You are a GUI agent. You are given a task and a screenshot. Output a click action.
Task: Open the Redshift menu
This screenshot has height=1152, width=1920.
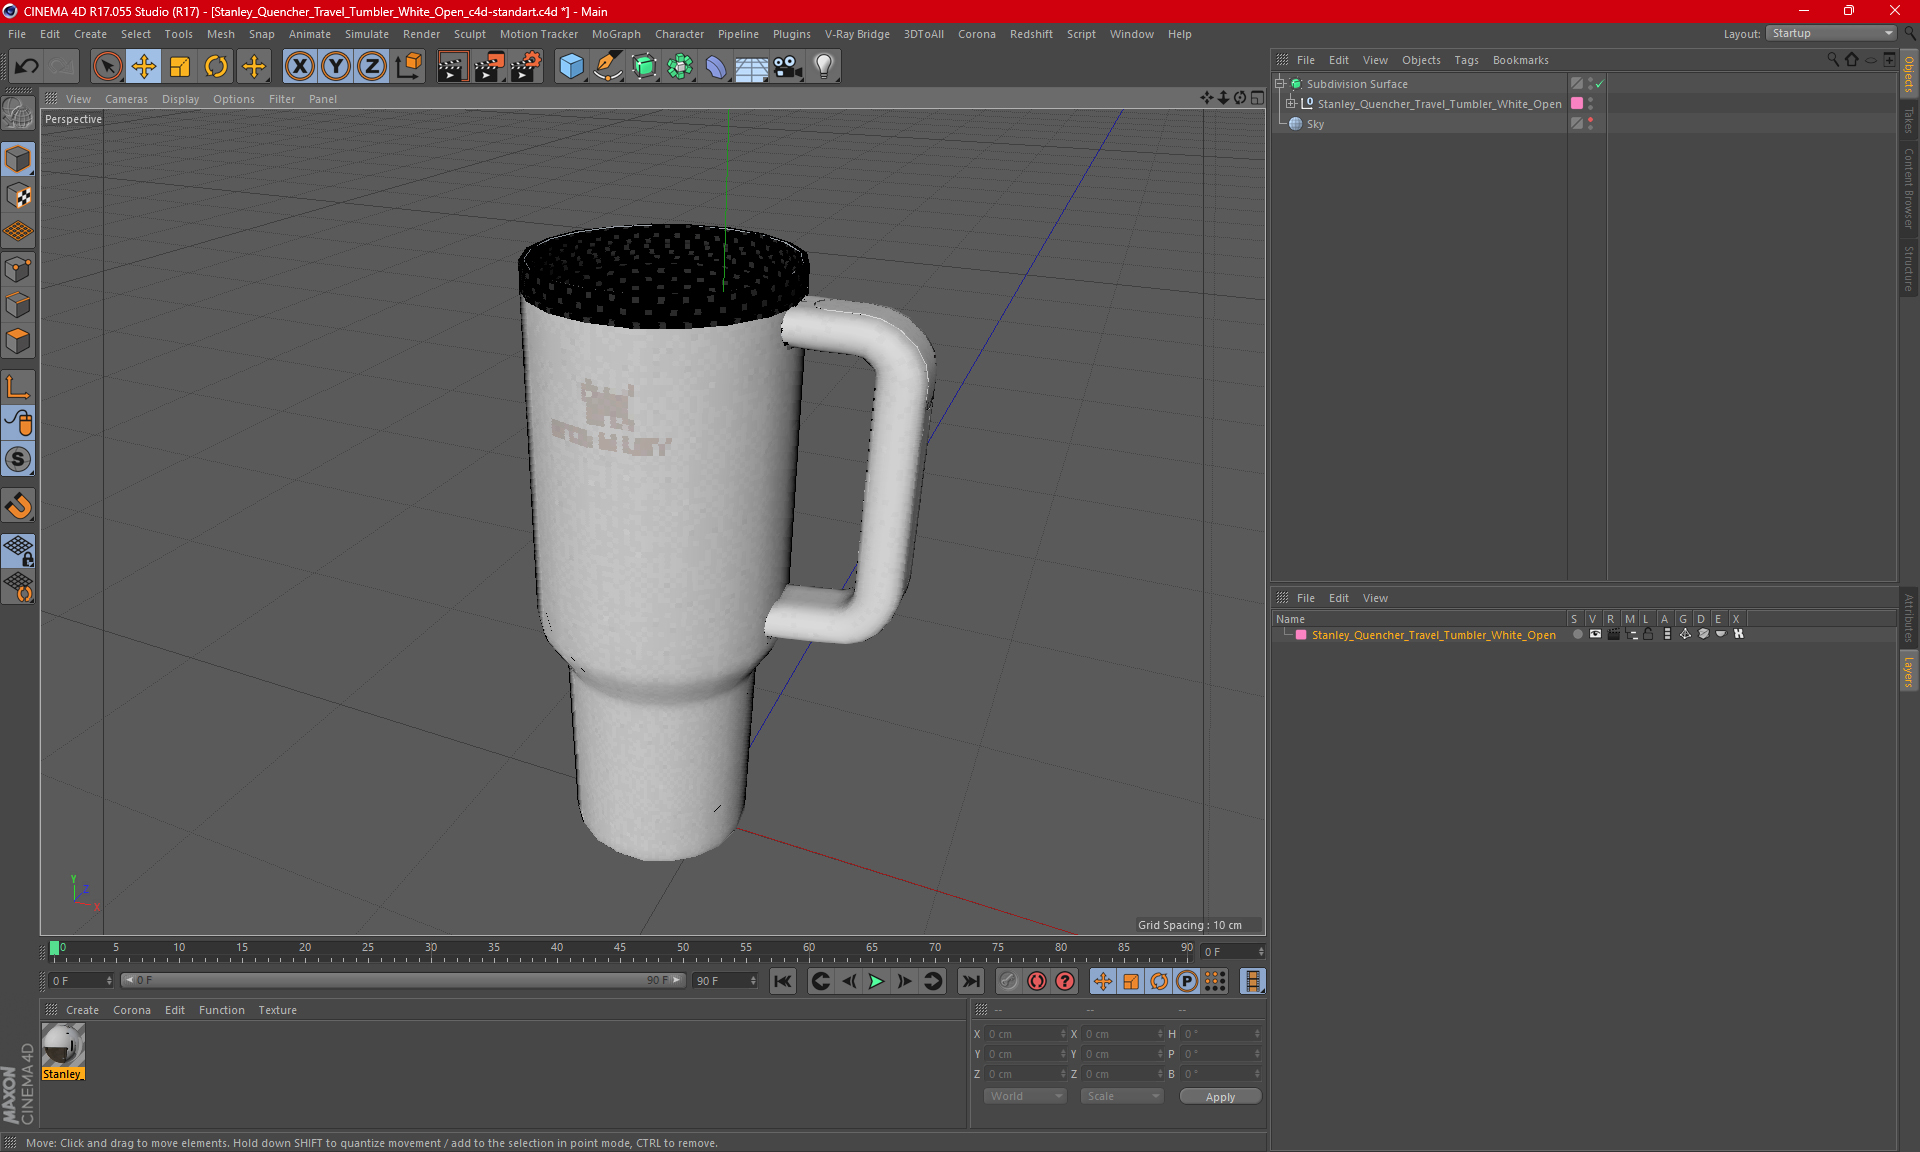point(1031,34)
